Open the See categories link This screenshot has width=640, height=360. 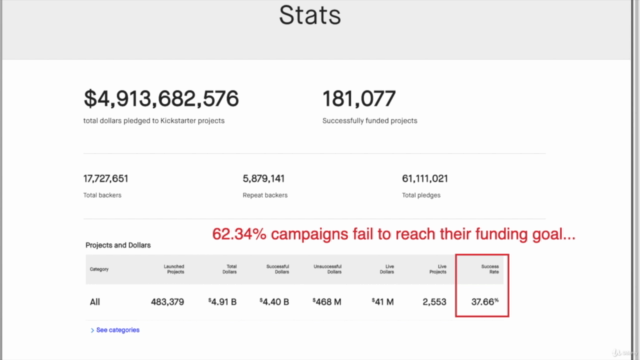(118, 330)
